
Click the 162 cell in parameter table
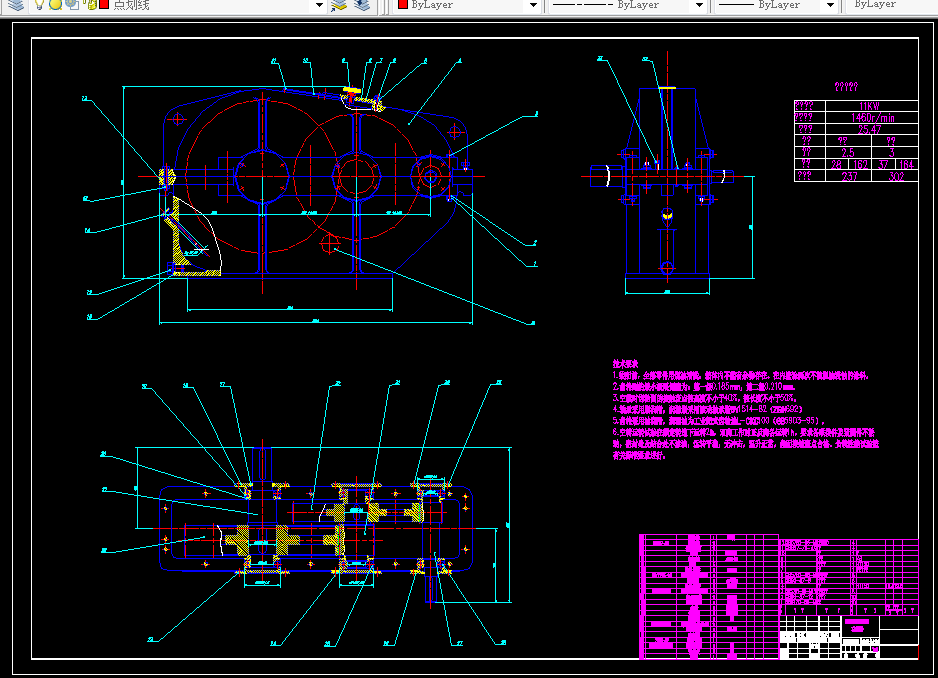tap(860, 164)
